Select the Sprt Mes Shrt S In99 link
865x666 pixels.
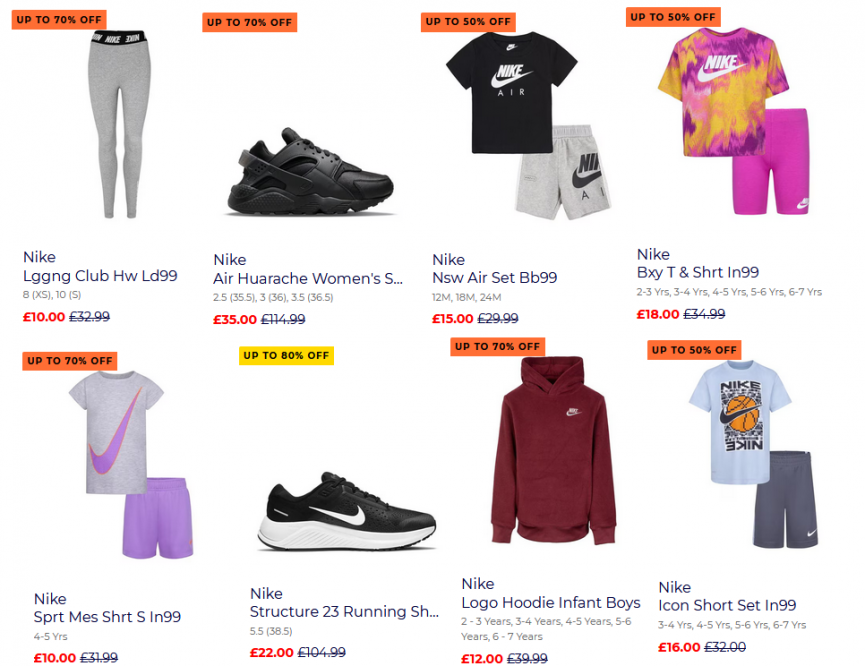pyautogui.click(x=107, y=617)
